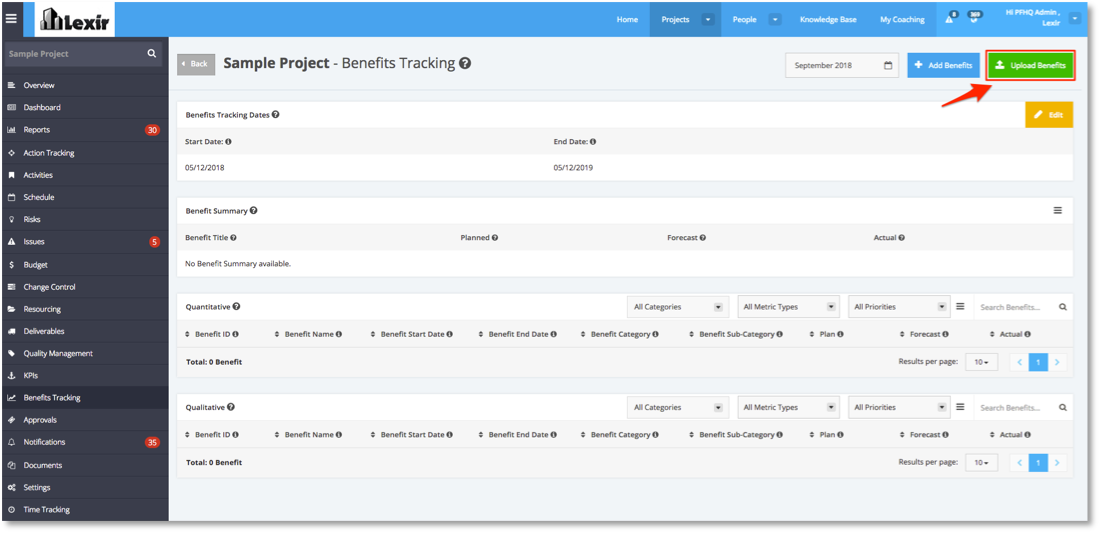The width and height of the screenshot is (1100, 533).
Task: Click the search icon in Sample Project box
Action: [152, 53]
